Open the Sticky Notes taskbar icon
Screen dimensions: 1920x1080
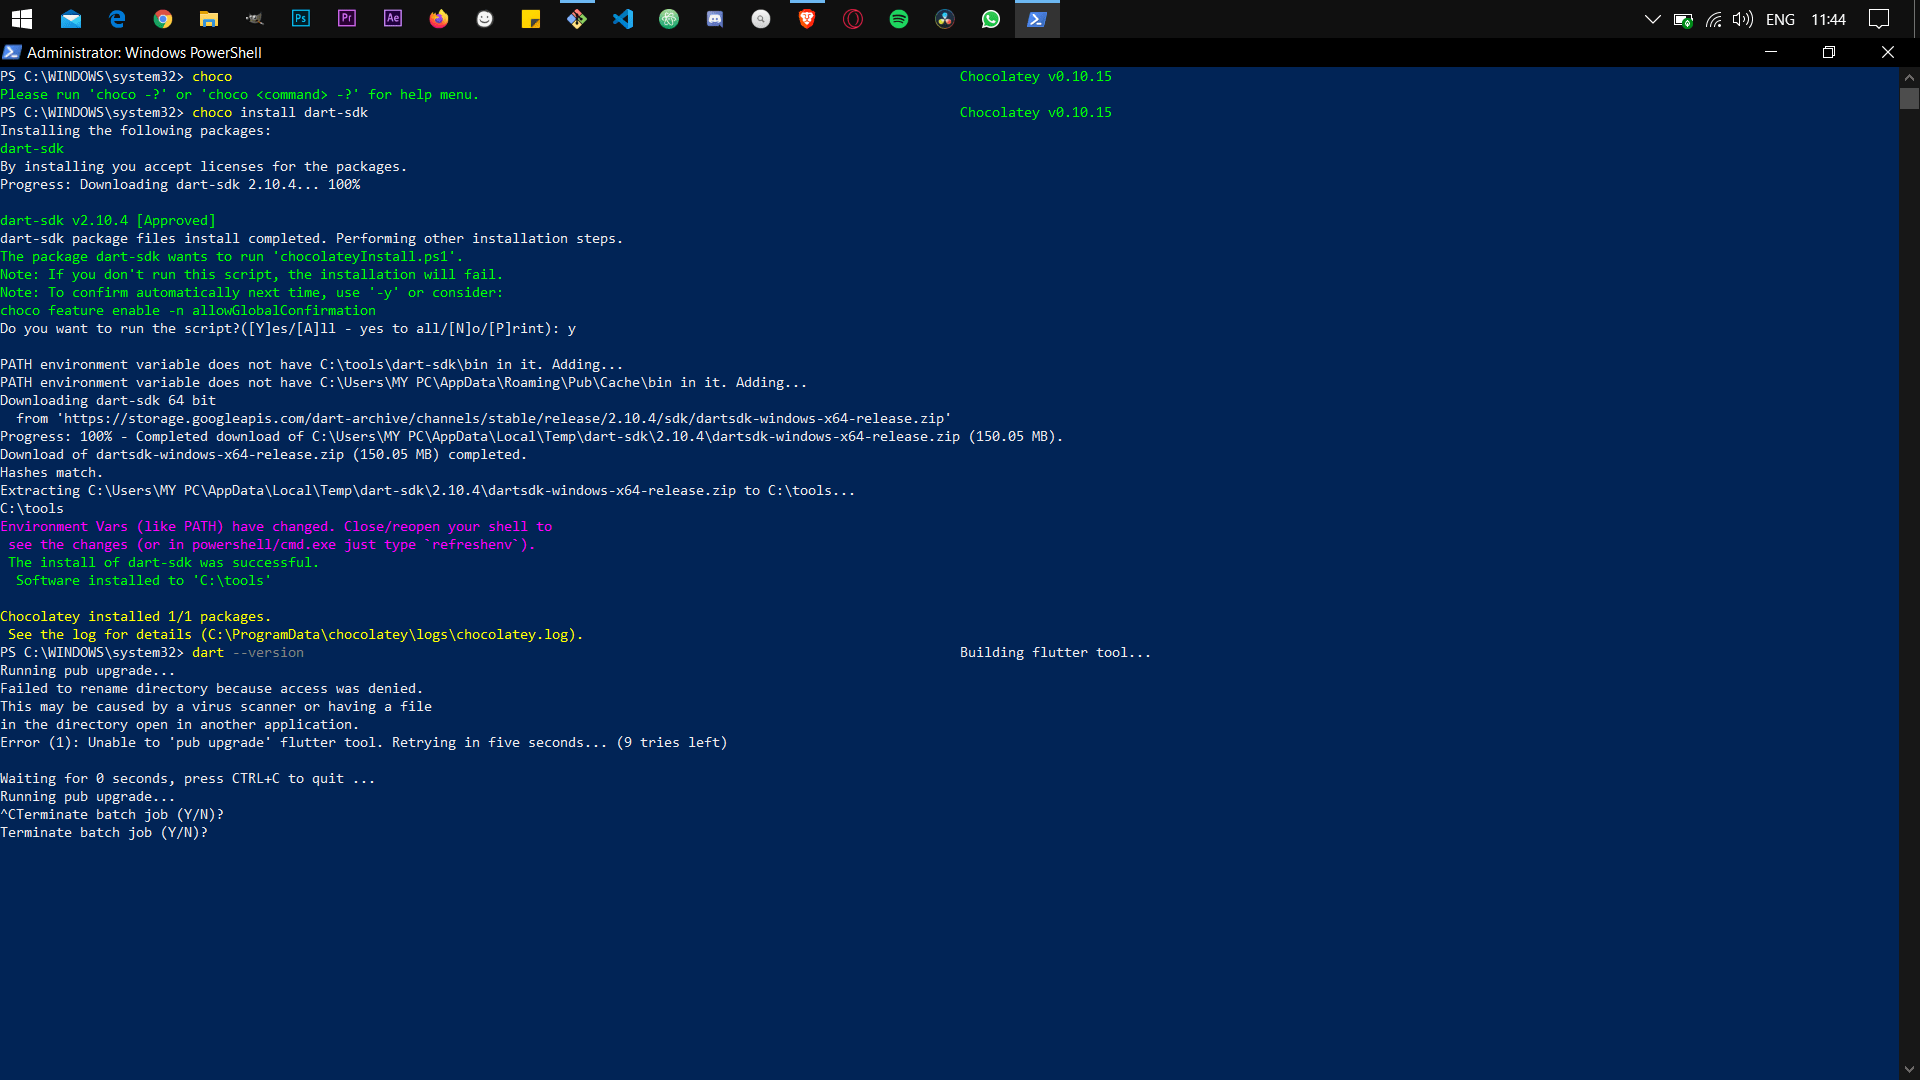click(531, 19)
